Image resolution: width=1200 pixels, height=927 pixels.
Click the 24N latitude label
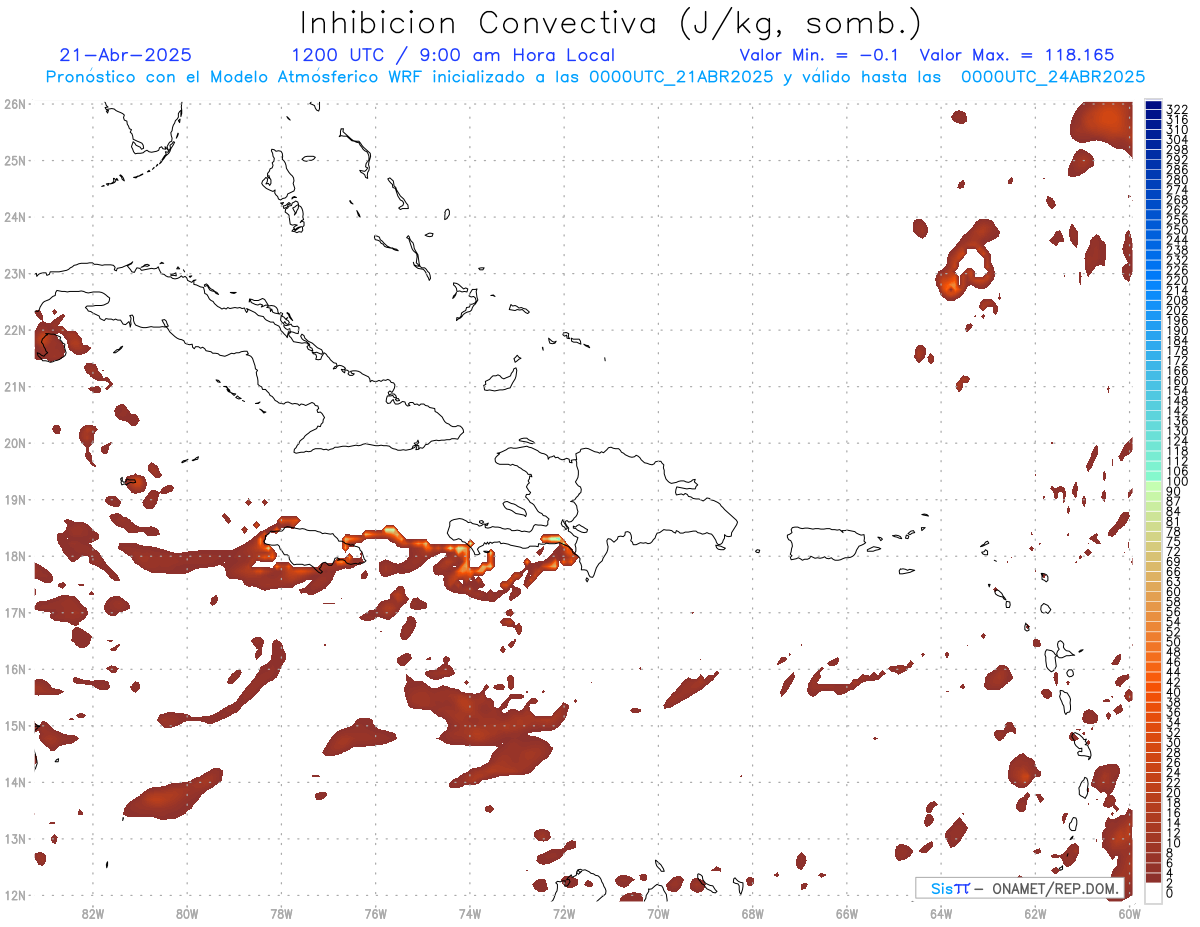point(15,217)
